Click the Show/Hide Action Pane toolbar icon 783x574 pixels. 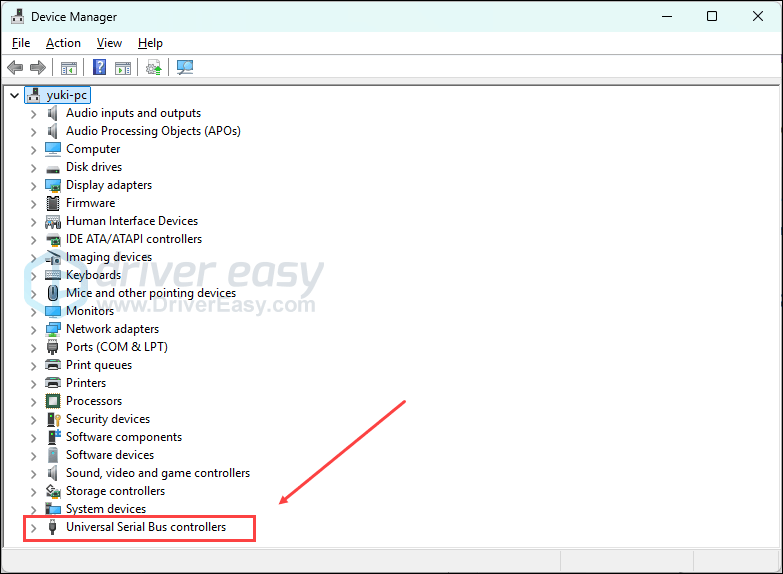coord(122,67)
